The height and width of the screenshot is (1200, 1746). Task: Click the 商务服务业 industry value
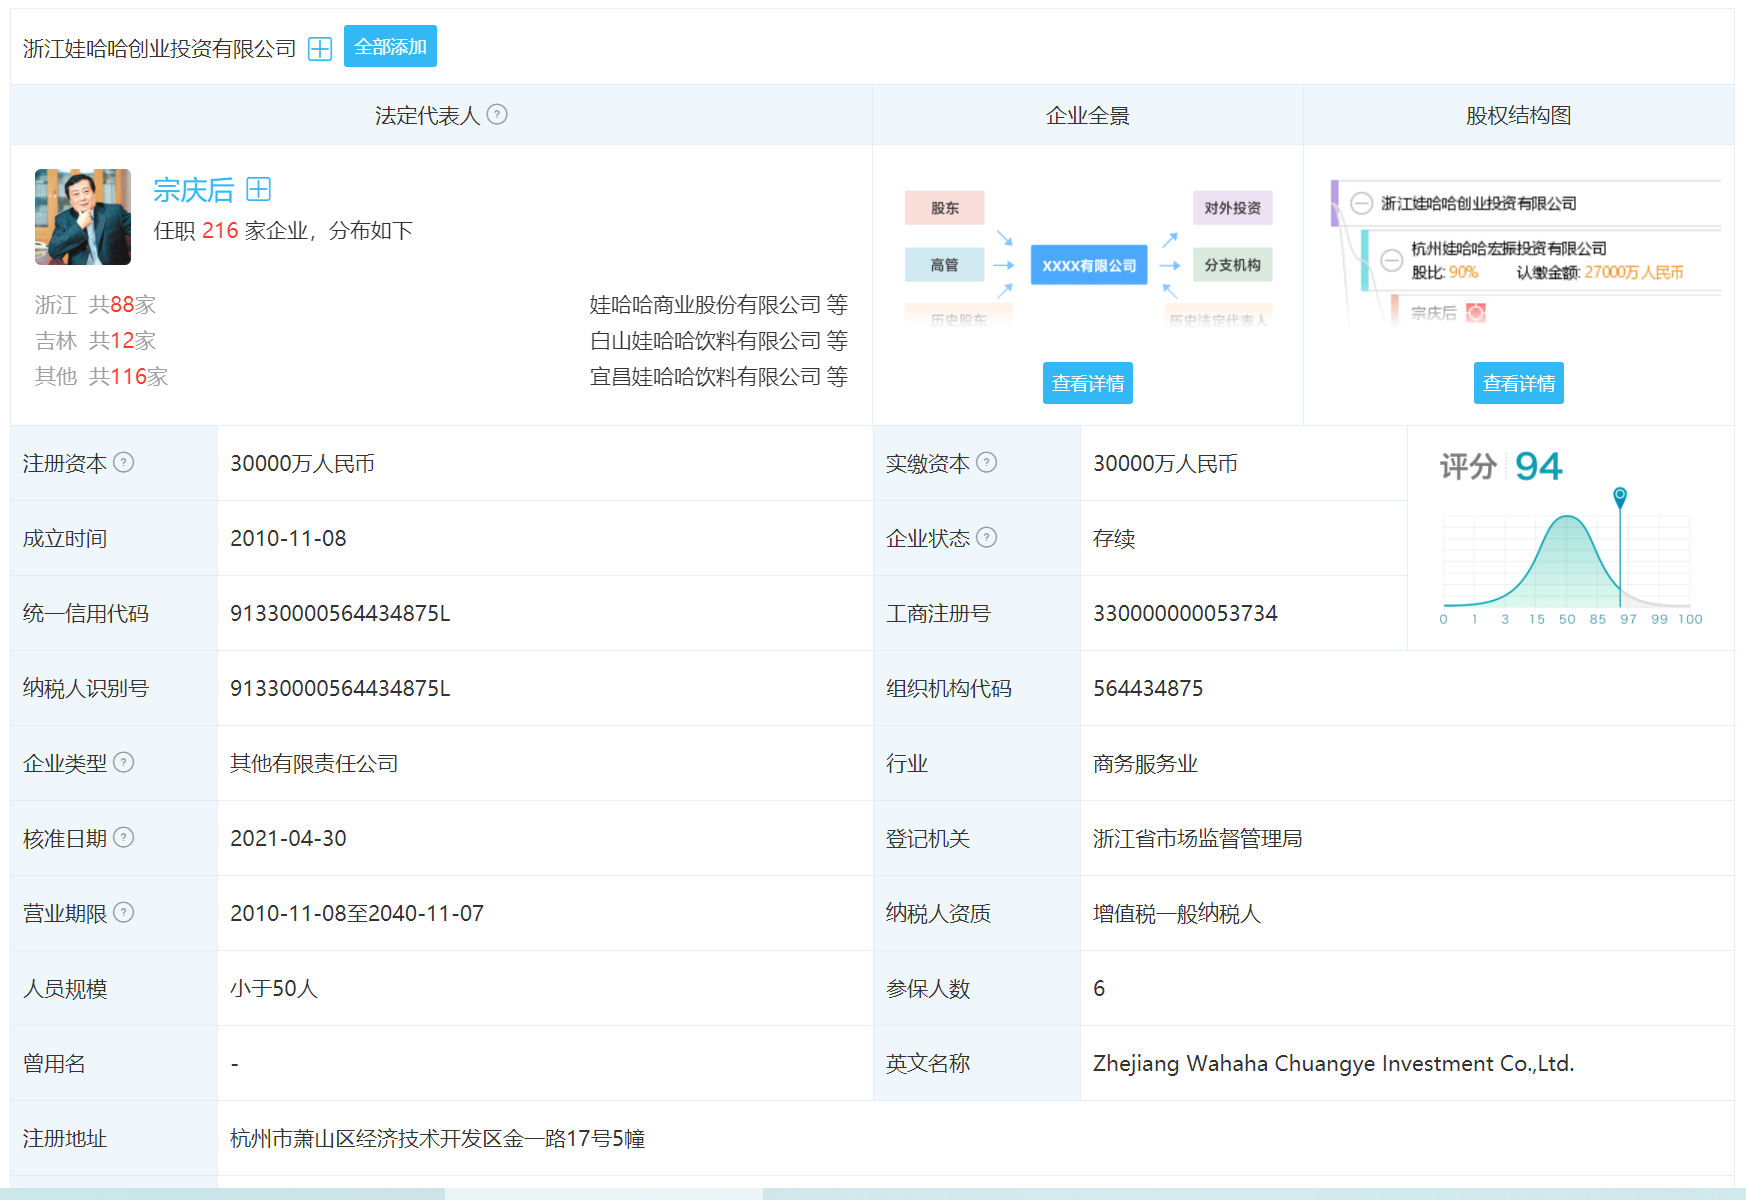pyautogui.click(x=1145, y=763)
